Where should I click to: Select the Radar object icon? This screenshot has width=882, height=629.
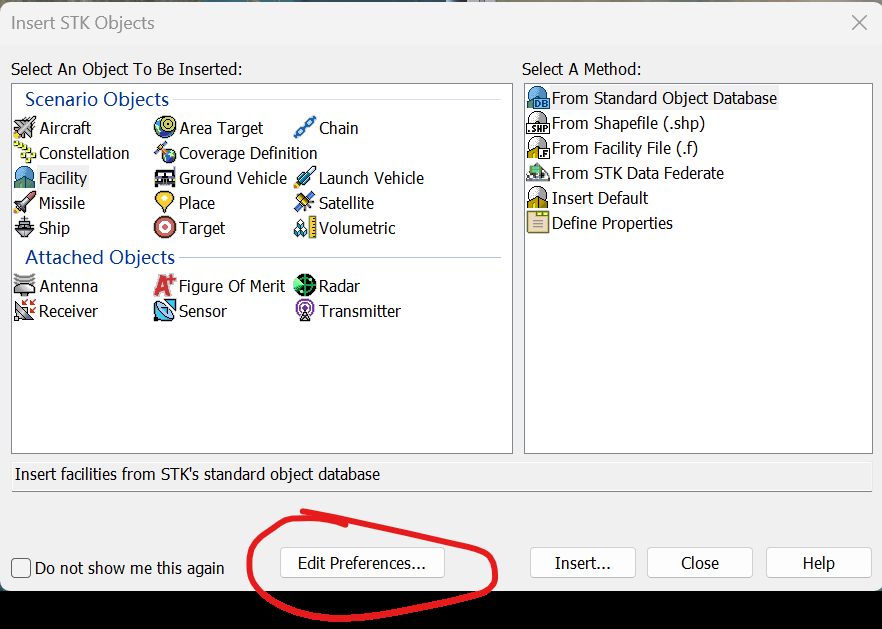point(304,286)
